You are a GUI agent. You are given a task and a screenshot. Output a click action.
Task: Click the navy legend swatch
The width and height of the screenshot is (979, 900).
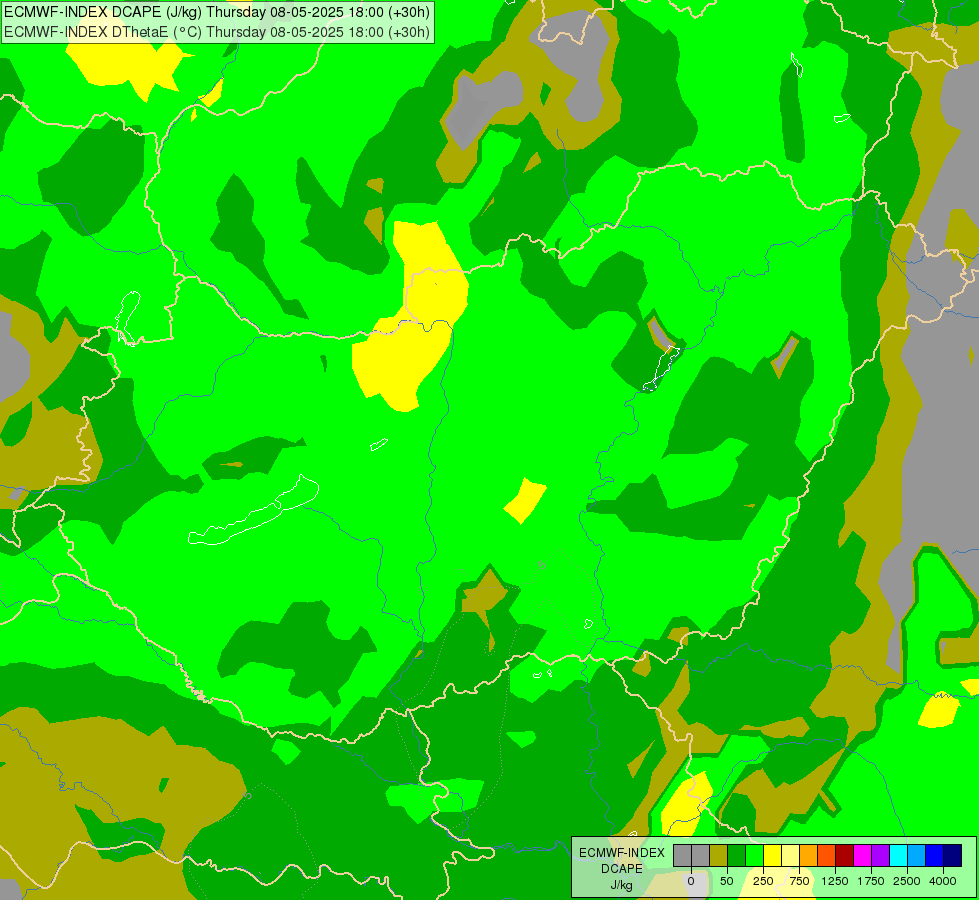[x=953, y=855]
